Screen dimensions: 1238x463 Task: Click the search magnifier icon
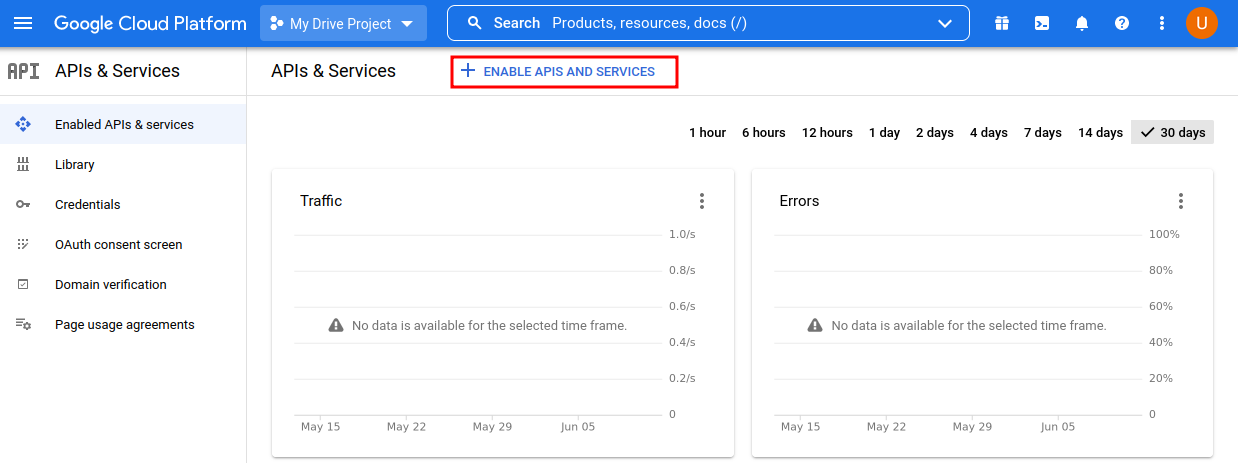pos(475,23)
